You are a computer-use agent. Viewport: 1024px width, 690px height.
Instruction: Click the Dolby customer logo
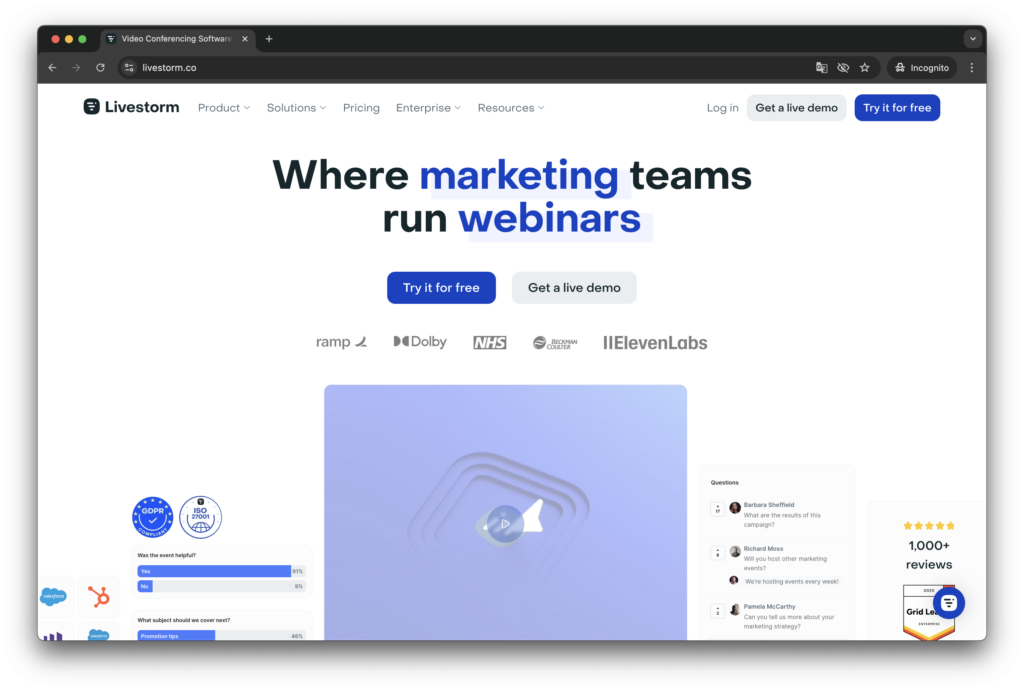pyautogui.click(x=419, y=341)
